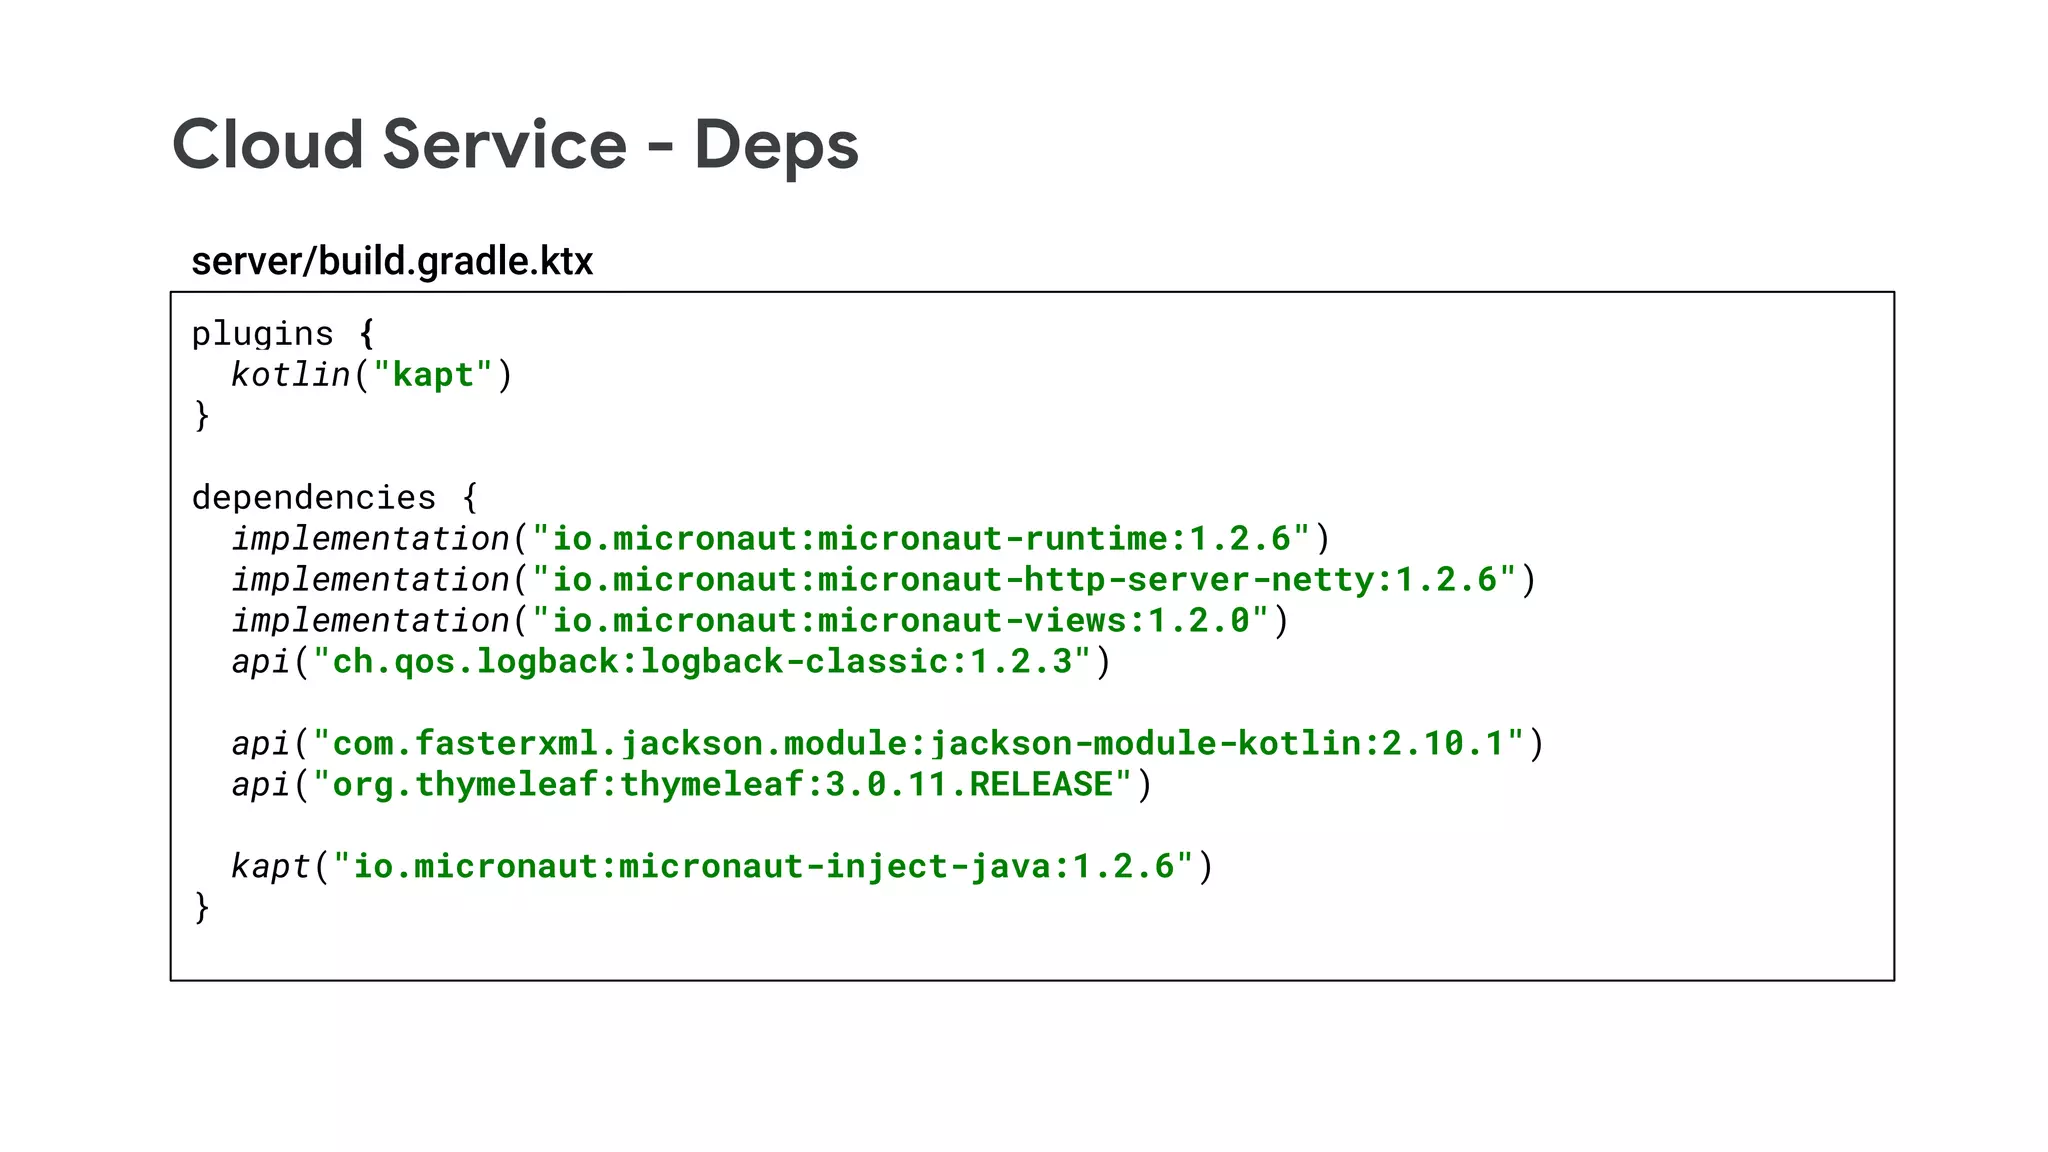This screenshot has height=1152, width=2048.
Task: Click the plugins keyword in code
Action: 262,333
